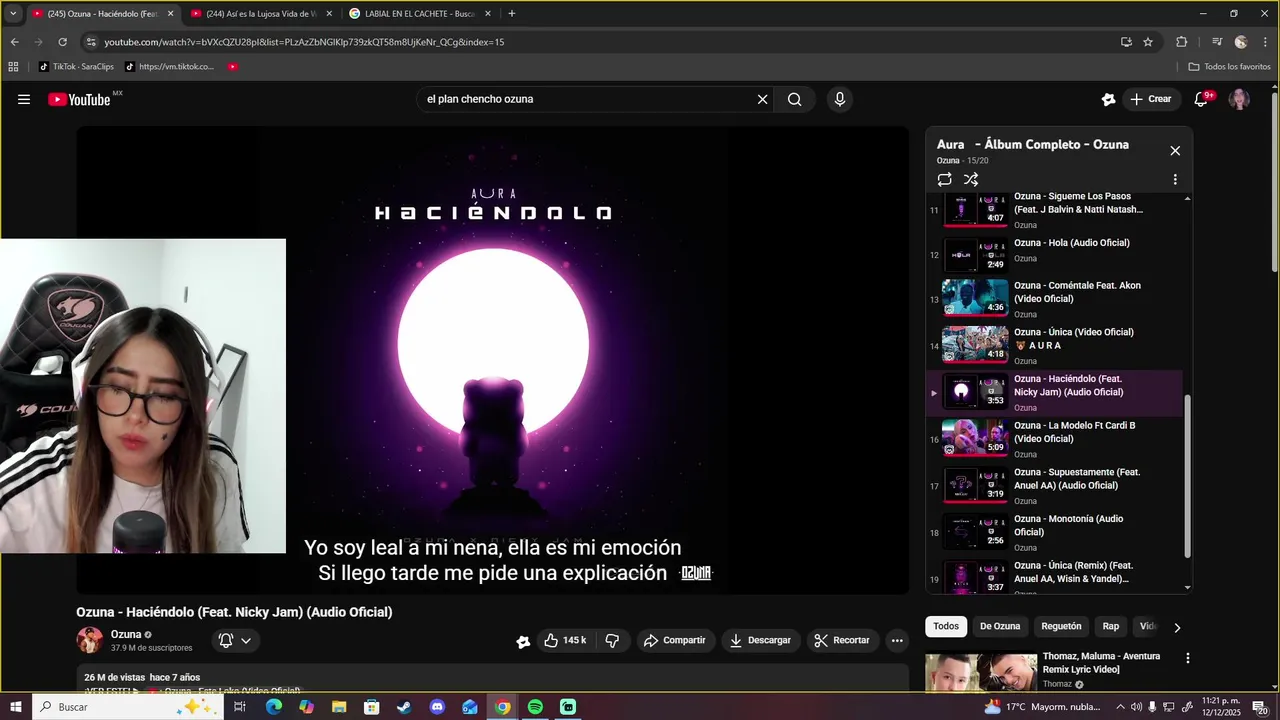Open a new browser tab
The height and width of the screenshot is (720, 1280).
click(x=512, y=14)
